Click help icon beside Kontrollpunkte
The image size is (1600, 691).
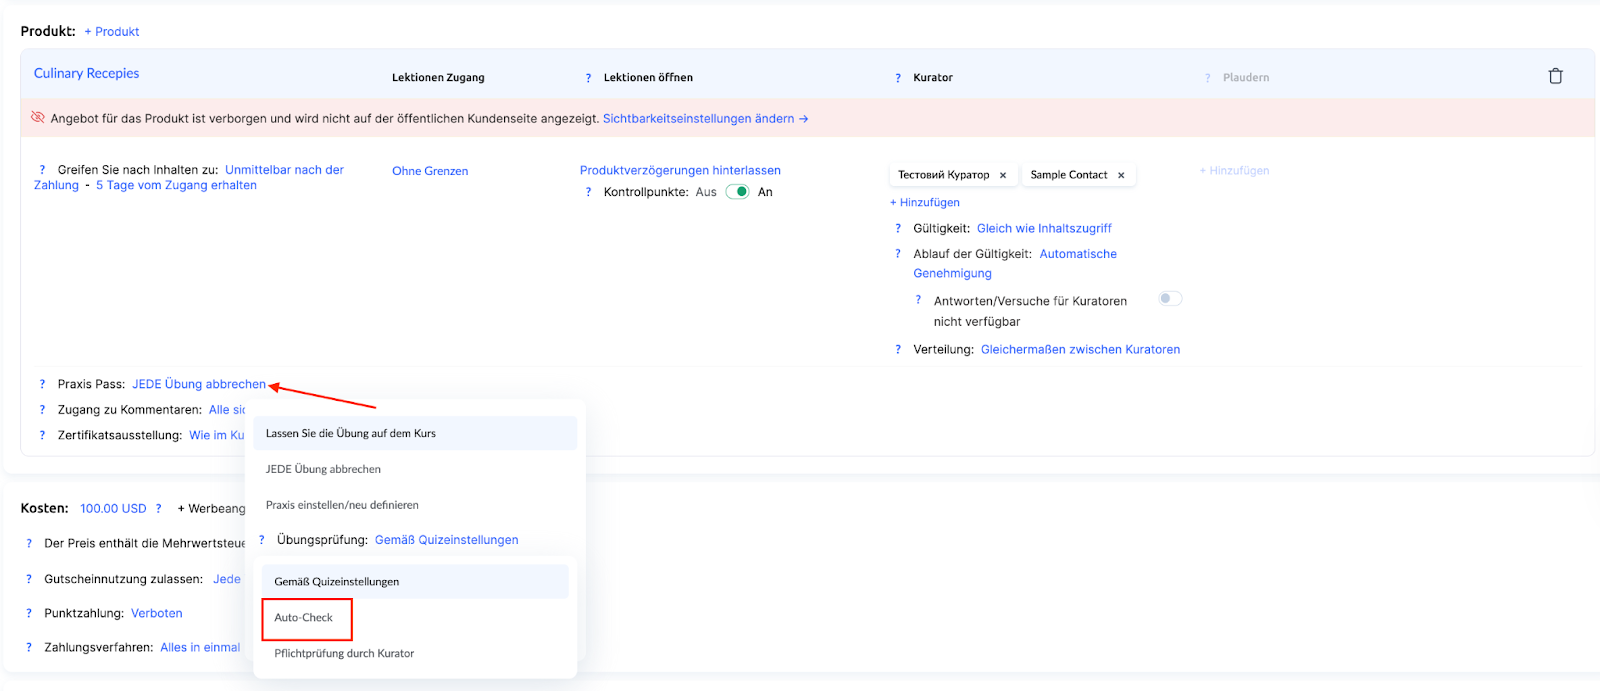pos(588,192)
